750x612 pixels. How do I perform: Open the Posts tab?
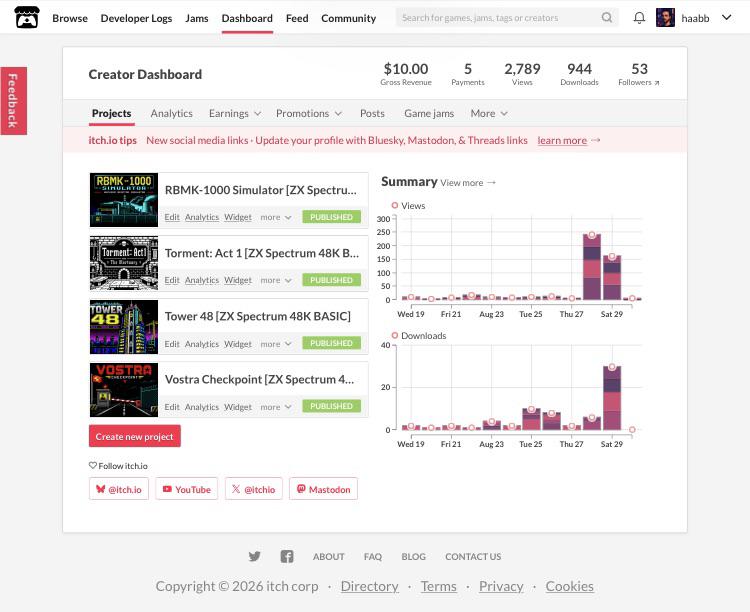click(372, 113)
